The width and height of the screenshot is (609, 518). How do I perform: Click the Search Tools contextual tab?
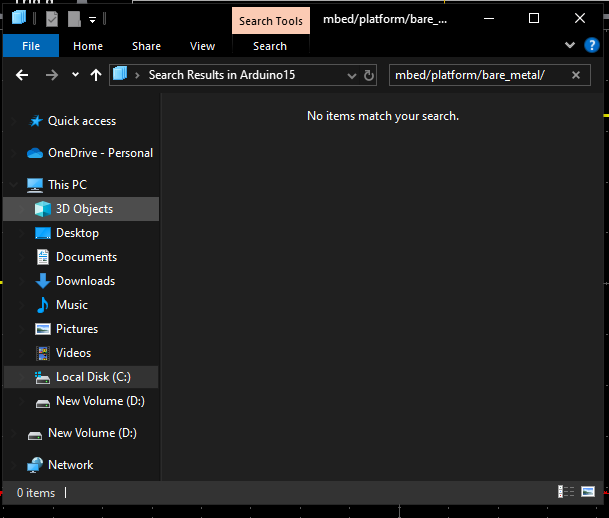tap(271, 21)
